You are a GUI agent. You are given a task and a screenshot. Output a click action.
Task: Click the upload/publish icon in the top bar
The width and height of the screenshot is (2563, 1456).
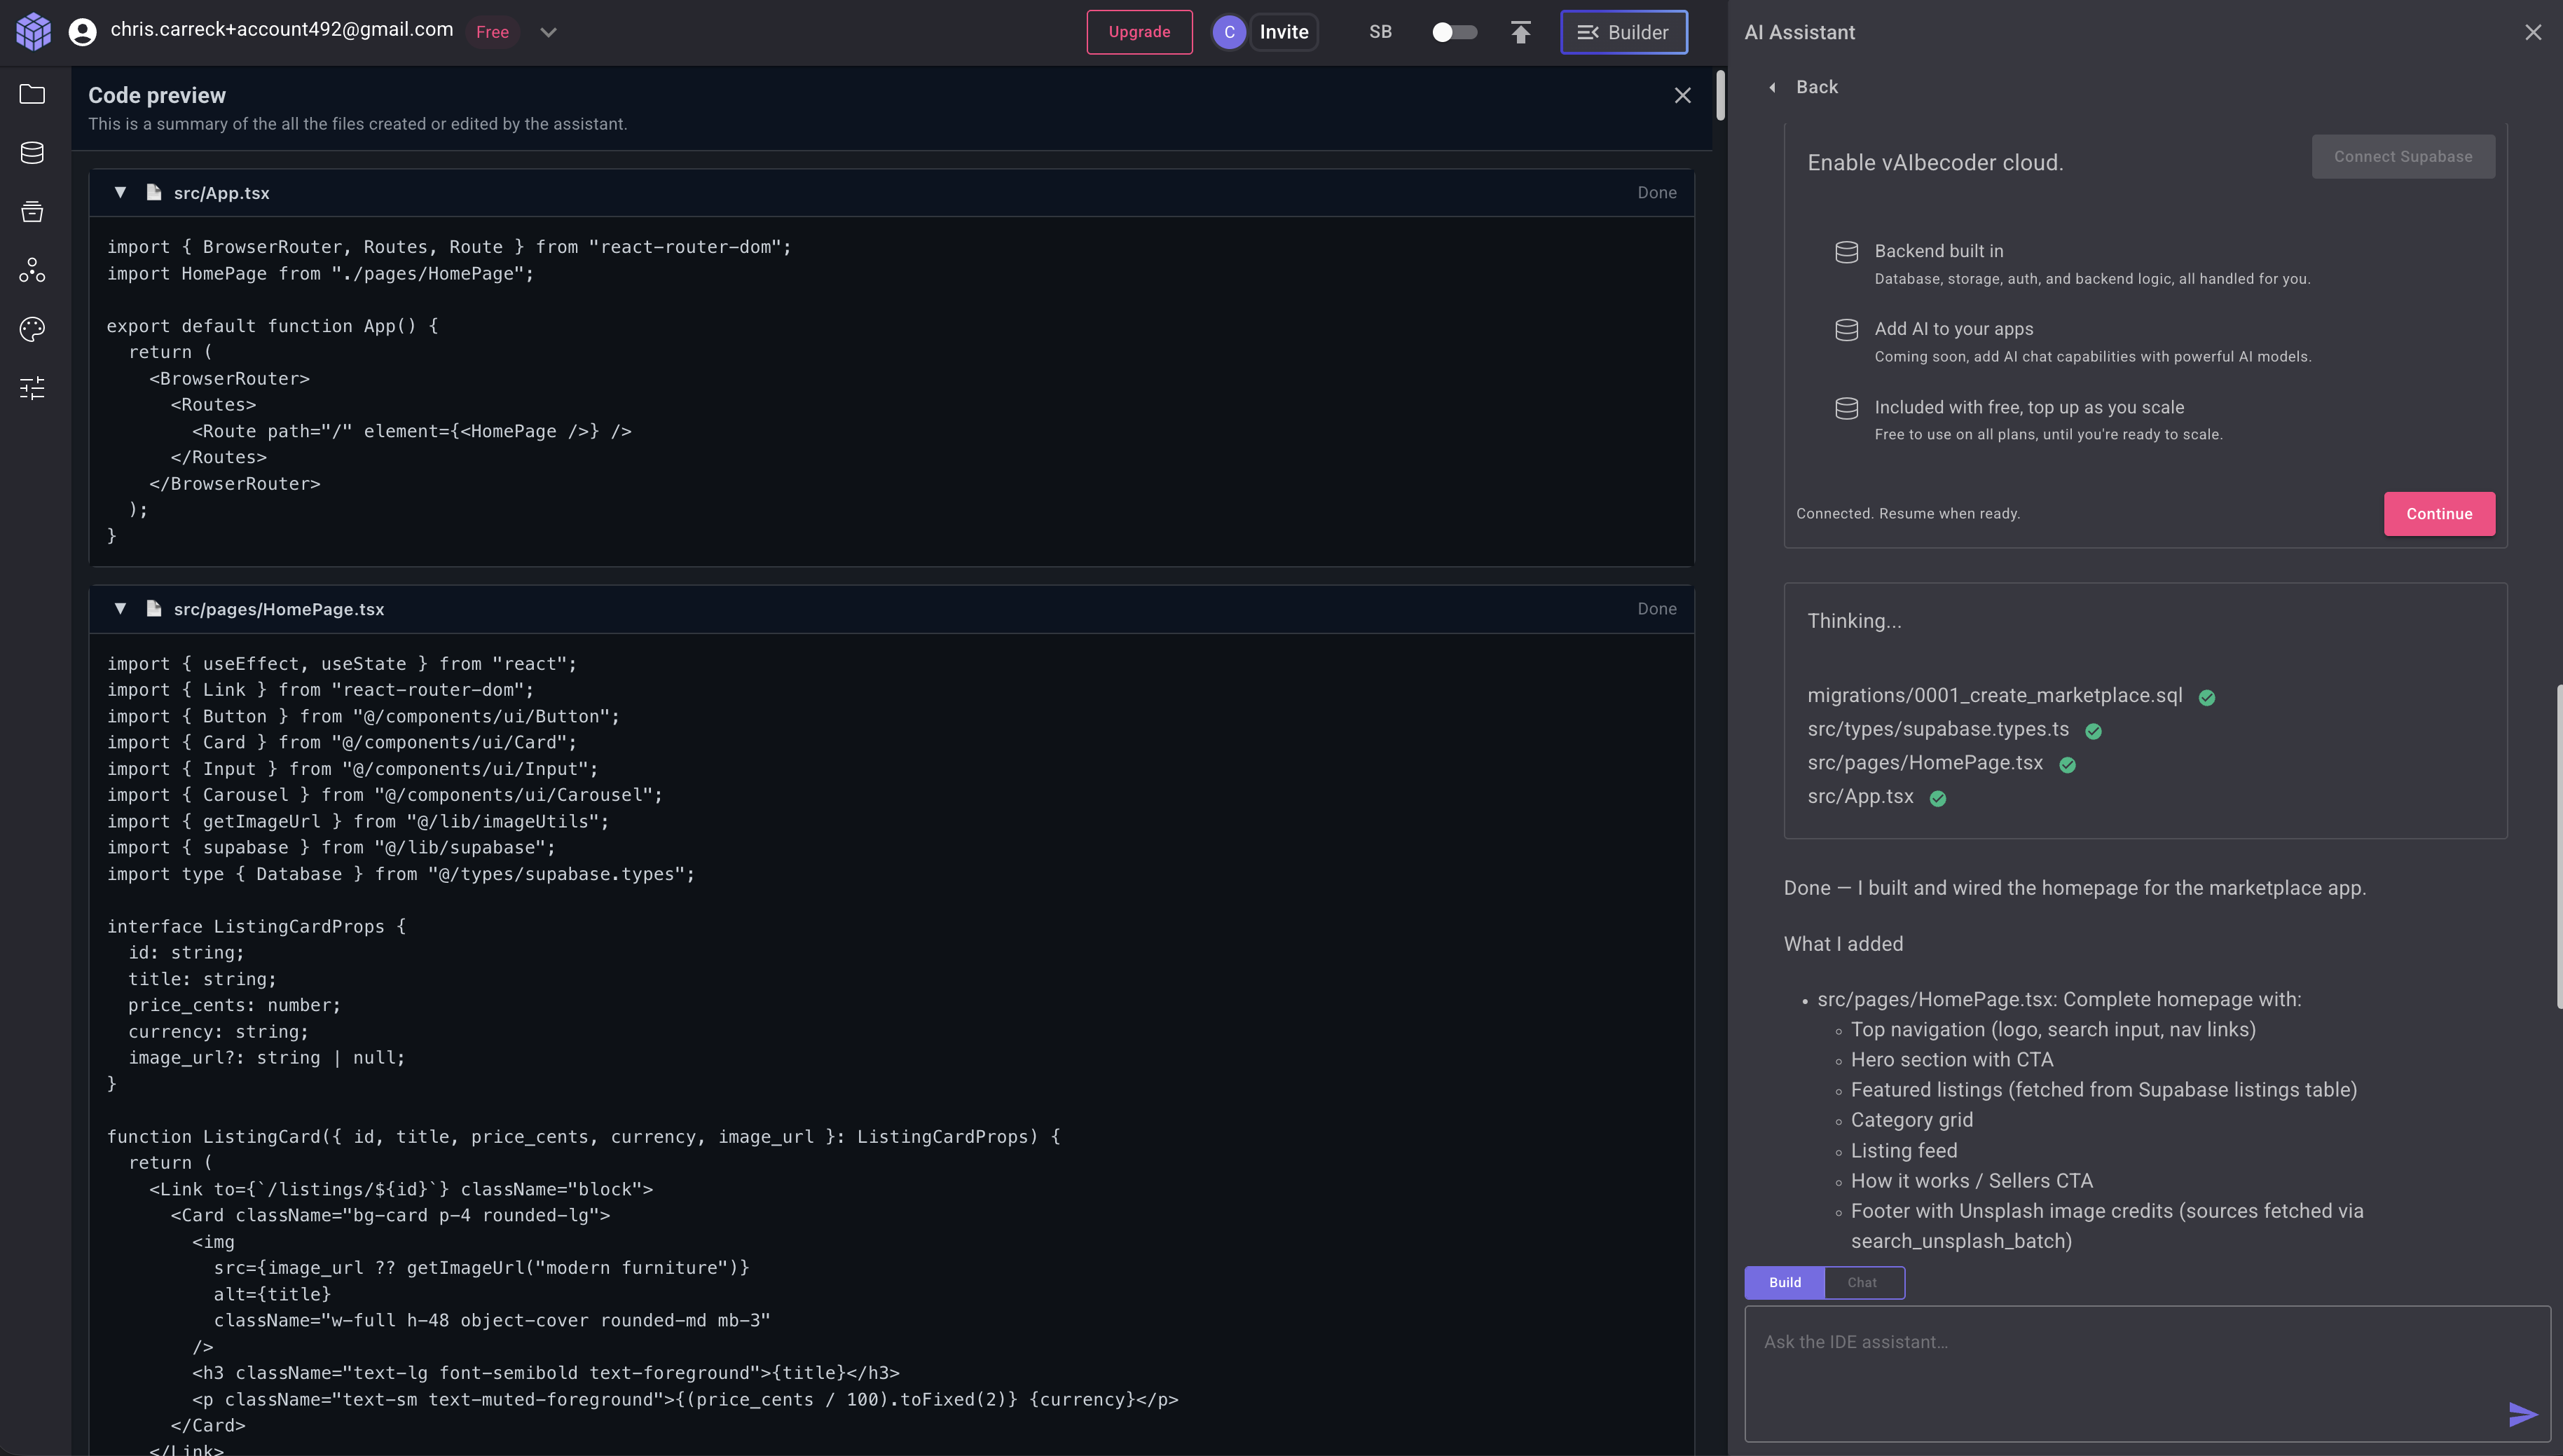click(1520, 32)
